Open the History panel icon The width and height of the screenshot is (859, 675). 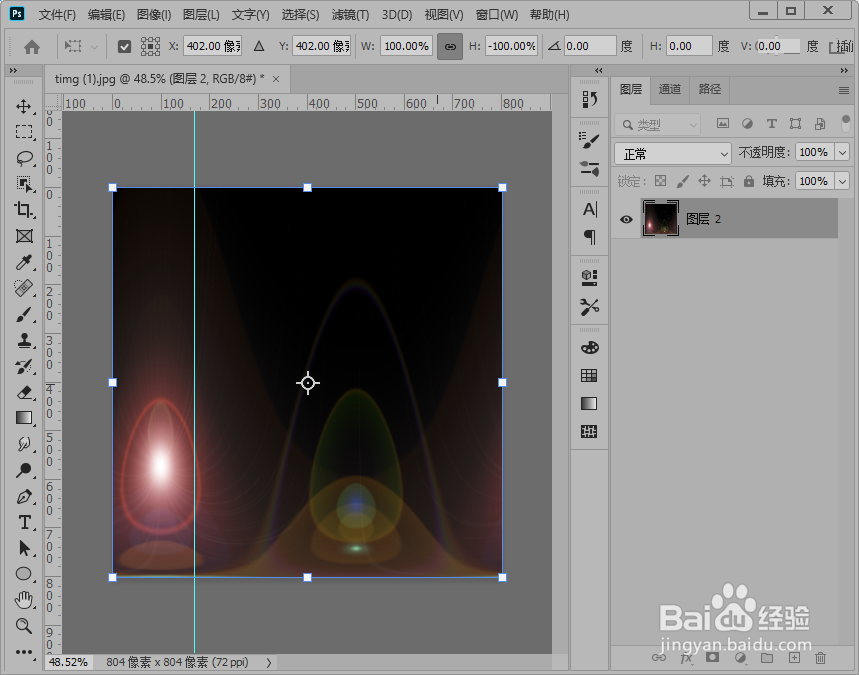pyautogui.click(x=589, y=99)
